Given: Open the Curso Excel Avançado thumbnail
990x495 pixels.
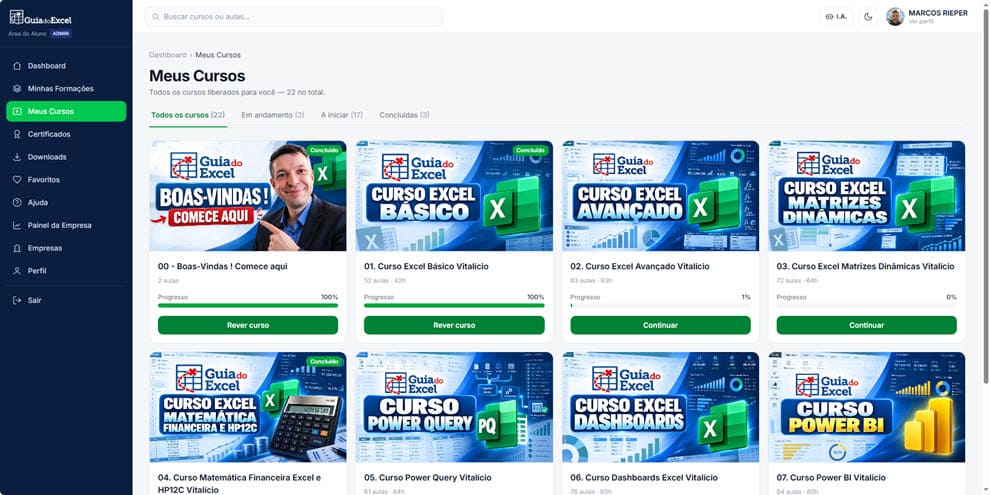Looking at the screenshot, I should click(660, 196).
